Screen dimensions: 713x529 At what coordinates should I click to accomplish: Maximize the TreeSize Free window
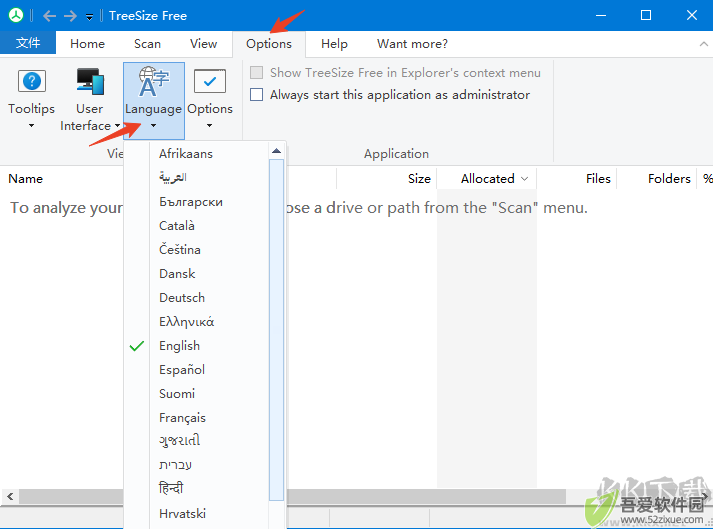tap(646, 15)
